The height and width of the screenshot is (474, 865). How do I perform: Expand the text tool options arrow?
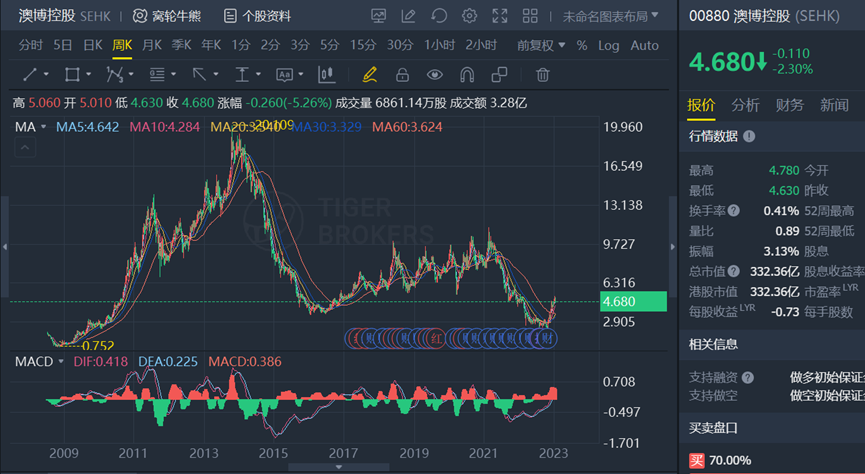click(301, 74)
